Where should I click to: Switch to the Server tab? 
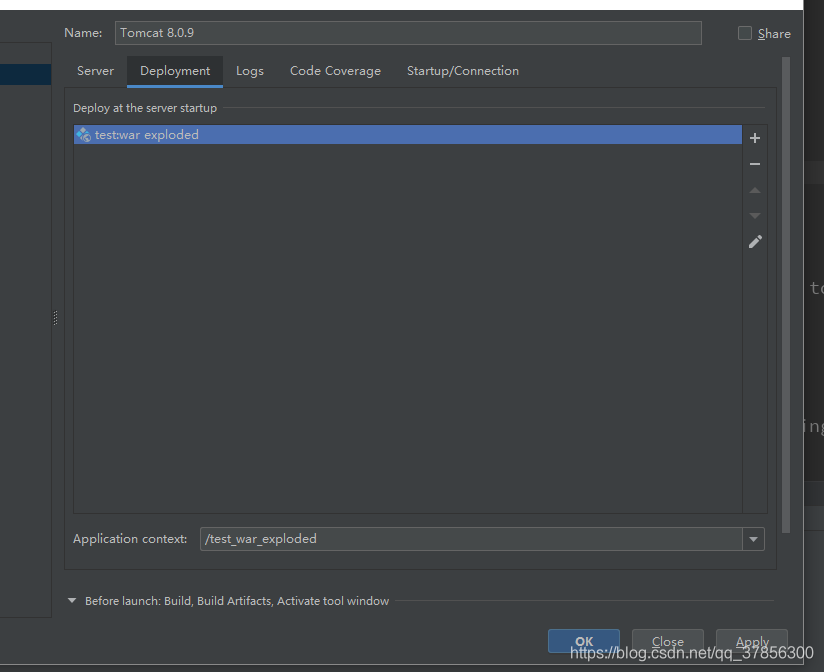pyautogui.click(x=95, y=71)
